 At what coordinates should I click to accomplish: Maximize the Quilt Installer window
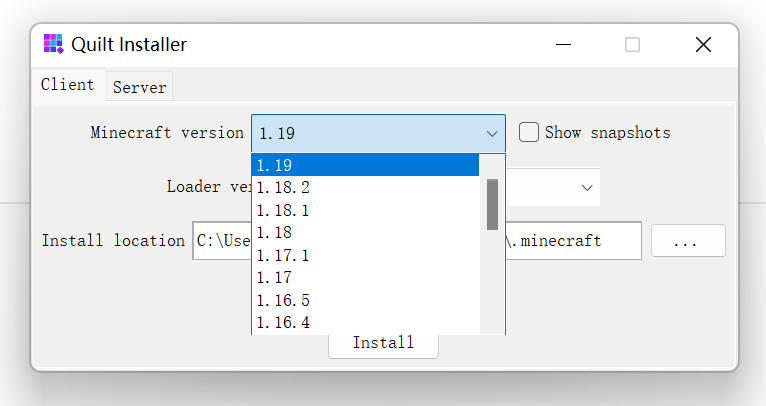(632, 44)
